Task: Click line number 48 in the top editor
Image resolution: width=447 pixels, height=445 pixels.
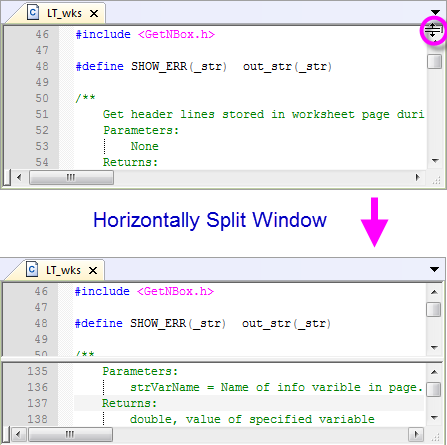Action: (42, 66)
